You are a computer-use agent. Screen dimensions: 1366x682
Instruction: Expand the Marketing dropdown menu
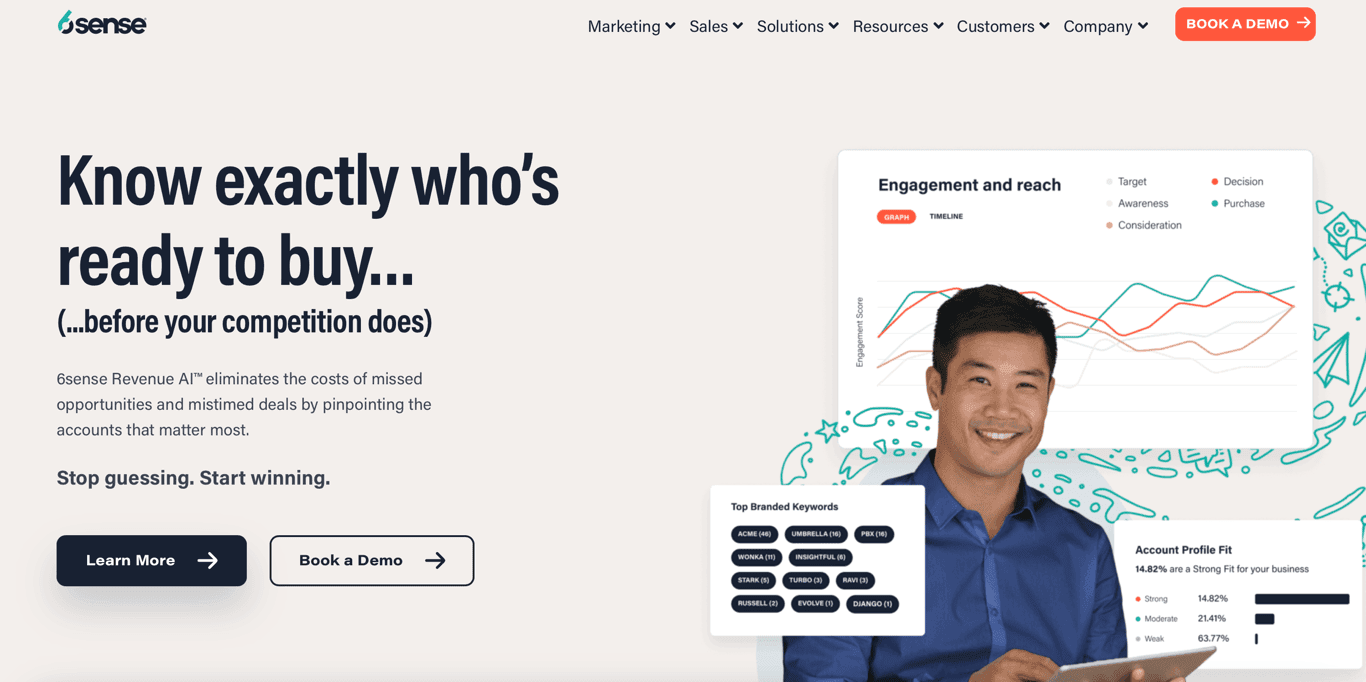click(x=631, y=26)
